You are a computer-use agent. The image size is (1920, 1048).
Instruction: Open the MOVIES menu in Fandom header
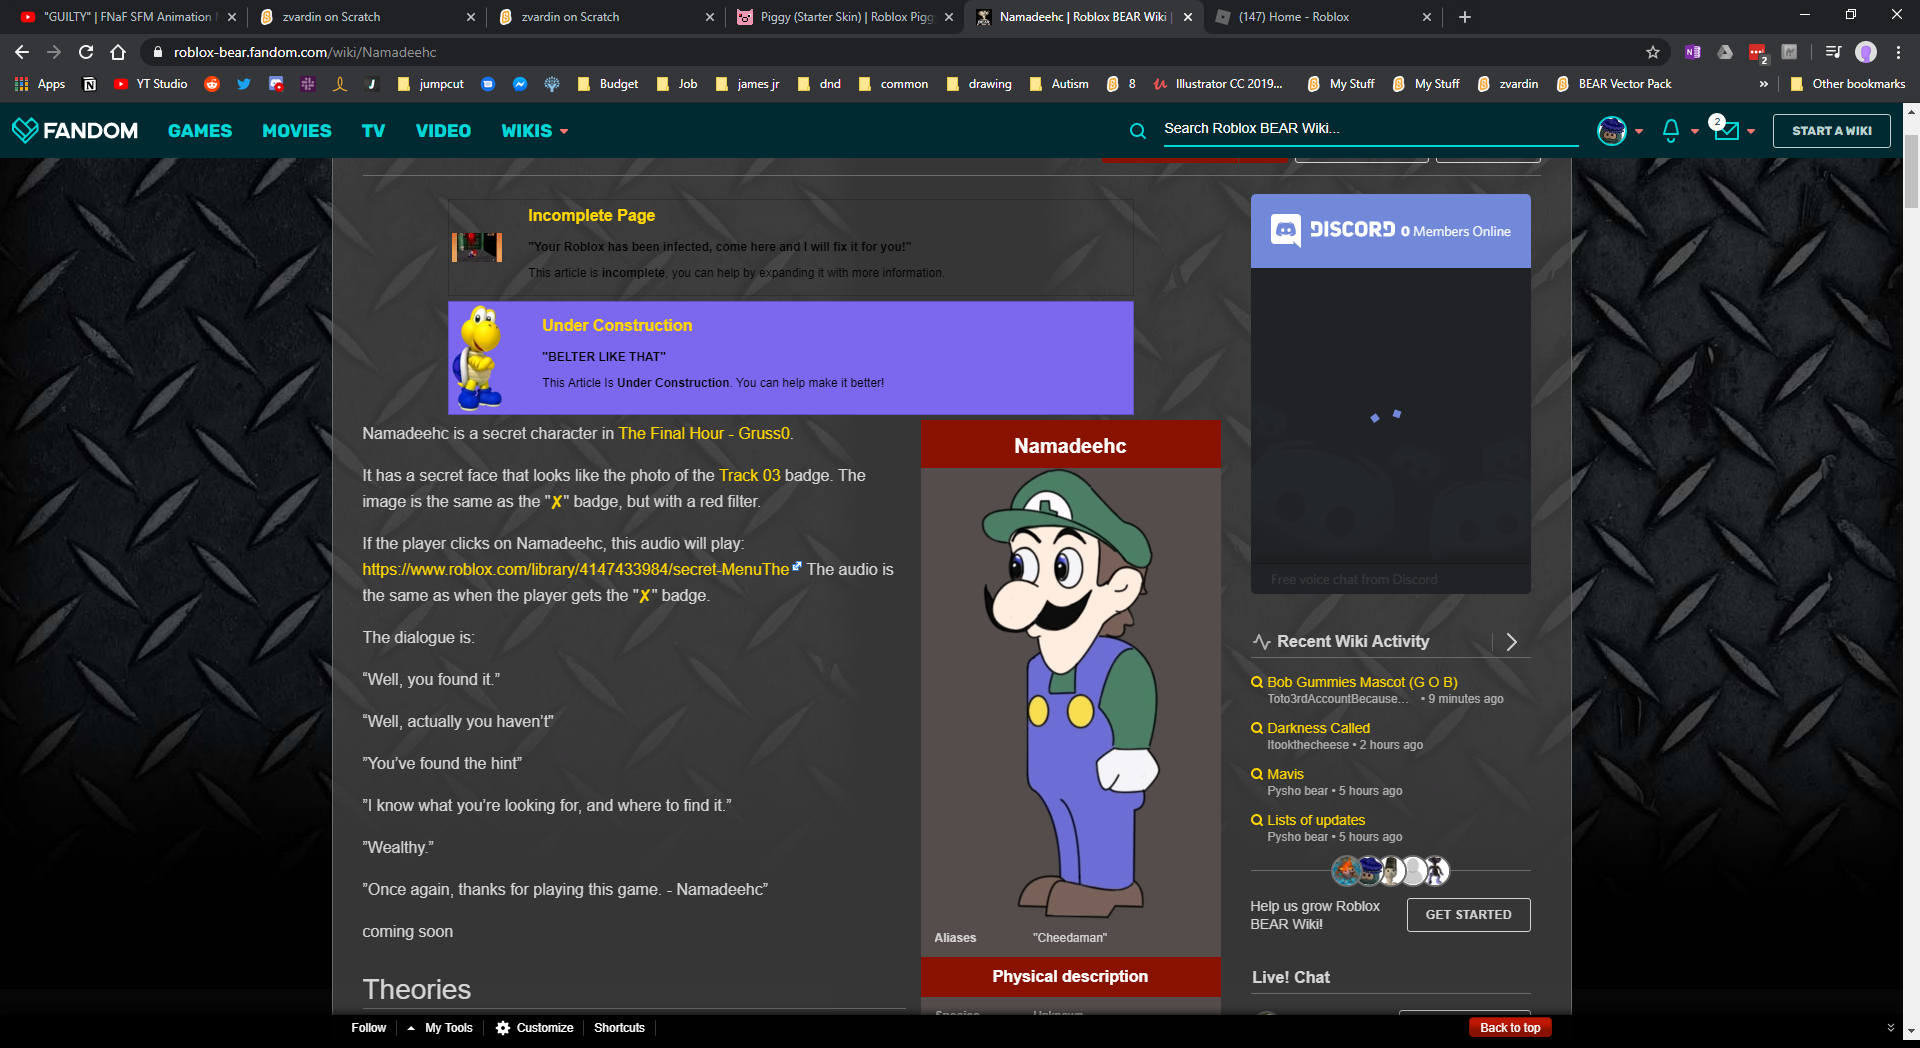pyautogui.click(x=297, y=131)
